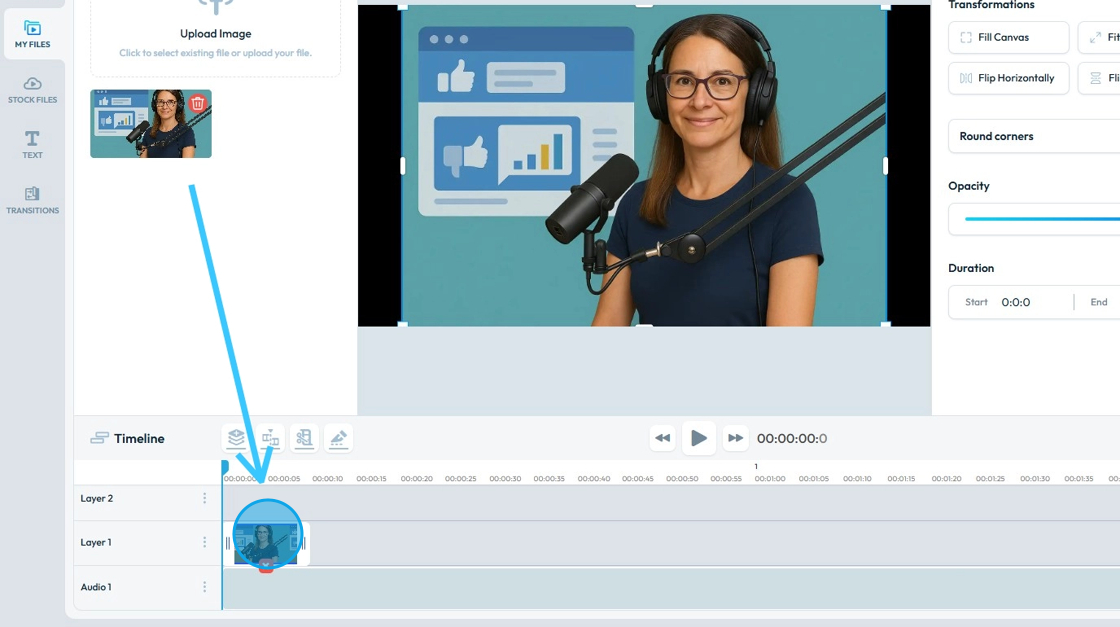Open the Text sidebar tab
Viewport: 1120px width, 627px height.
[32, 144]
